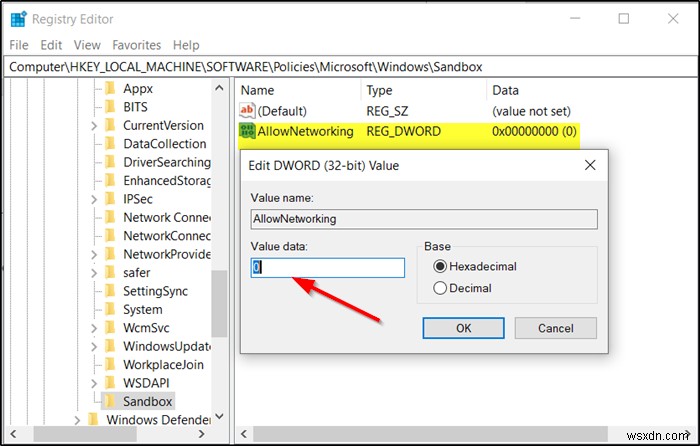Click the DataCollection folder icon
This screenshot has width=700, height=446.
tap(110, 143)
